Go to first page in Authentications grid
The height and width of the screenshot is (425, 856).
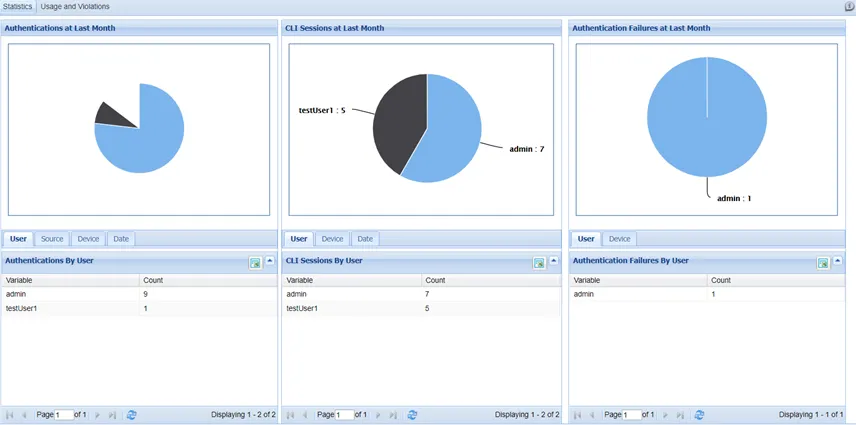10,415
